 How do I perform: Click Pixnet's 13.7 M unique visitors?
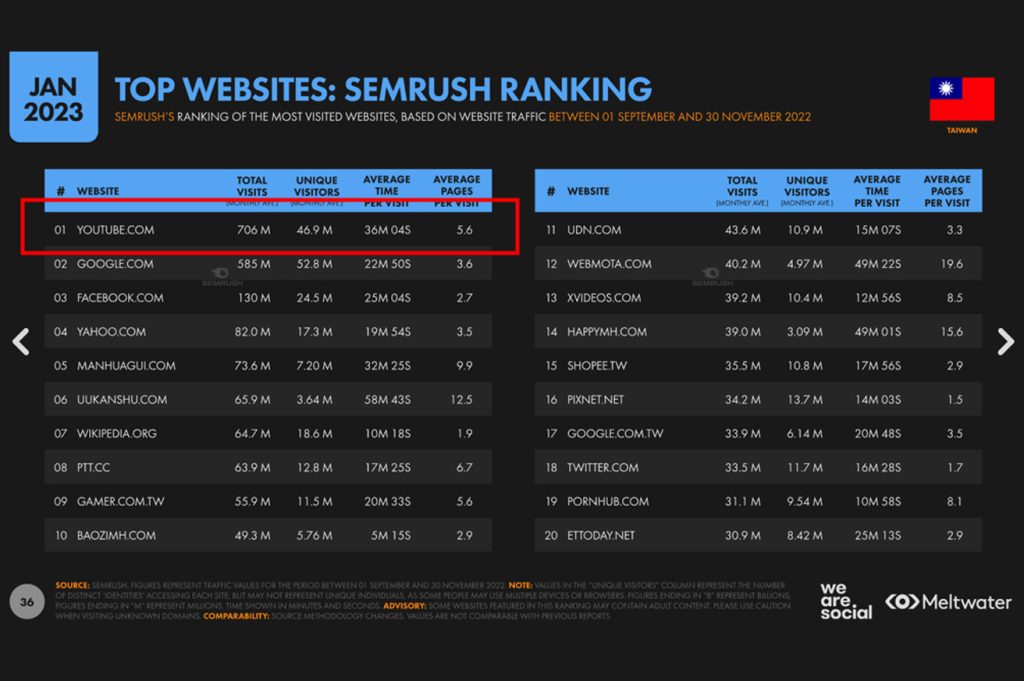pos(805,400)
